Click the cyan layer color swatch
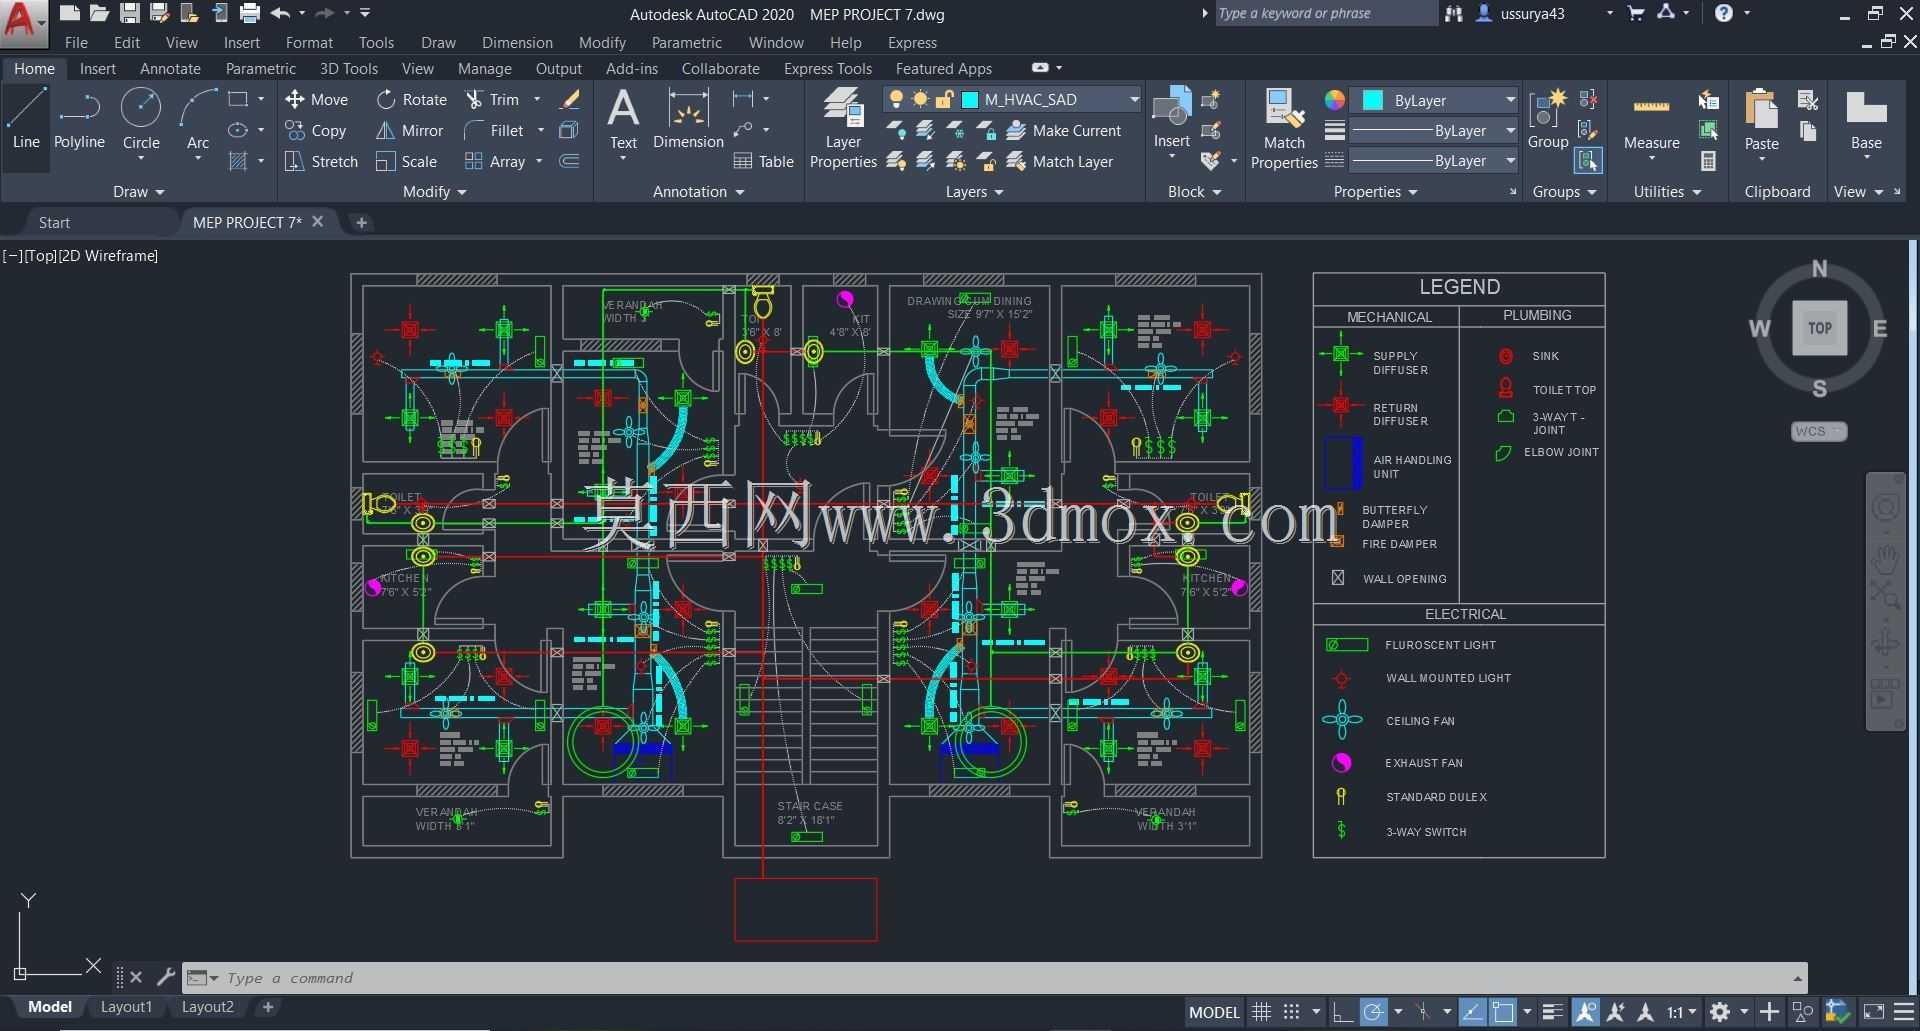1920x1031 pixels. (x=969, y=99)
